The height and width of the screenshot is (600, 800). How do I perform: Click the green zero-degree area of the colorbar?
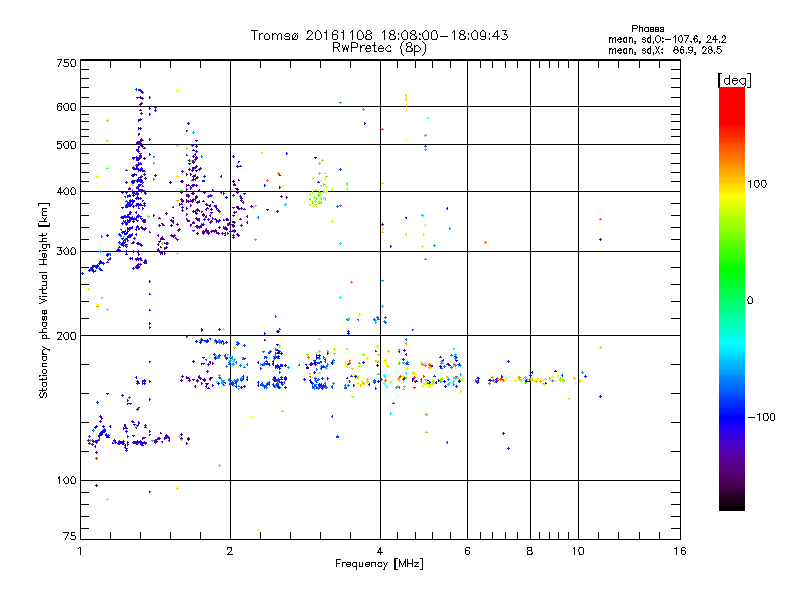pos(732,298)
